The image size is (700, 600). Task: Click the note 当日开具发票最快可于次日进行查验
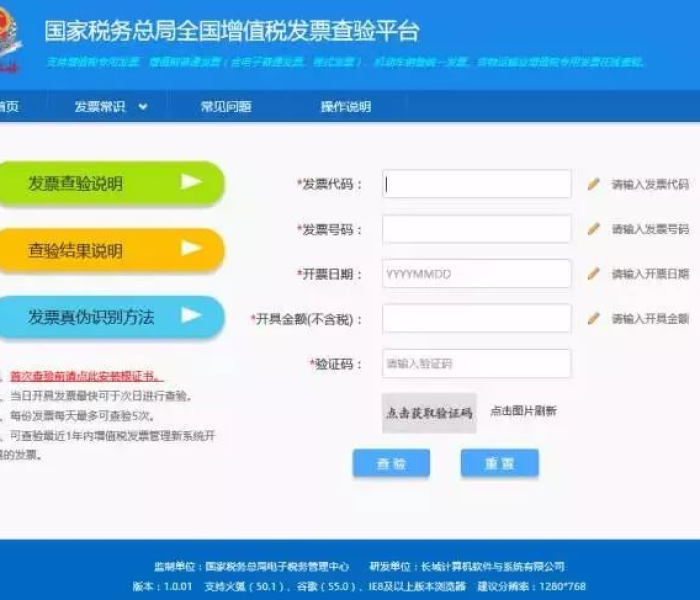(101, 396)
